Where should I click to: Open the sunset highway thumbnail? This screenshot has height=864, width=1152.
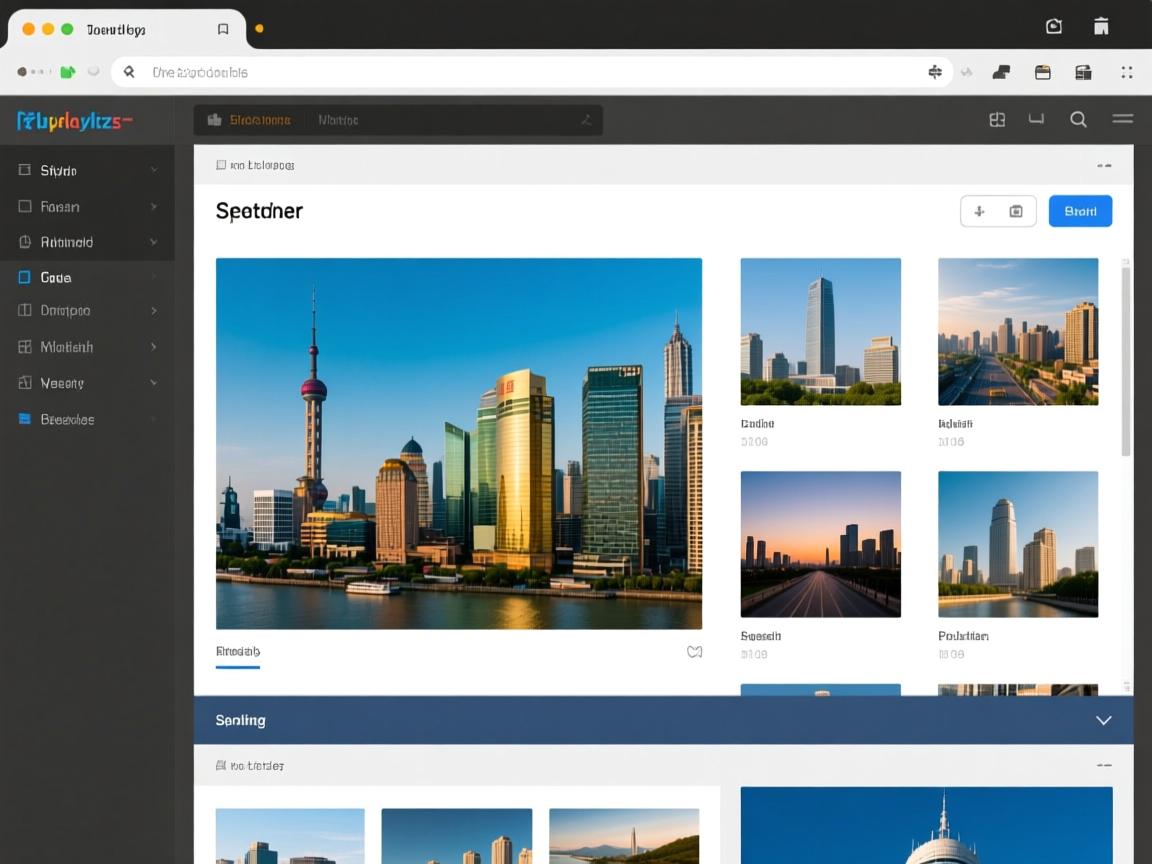(x=820, y=544)
